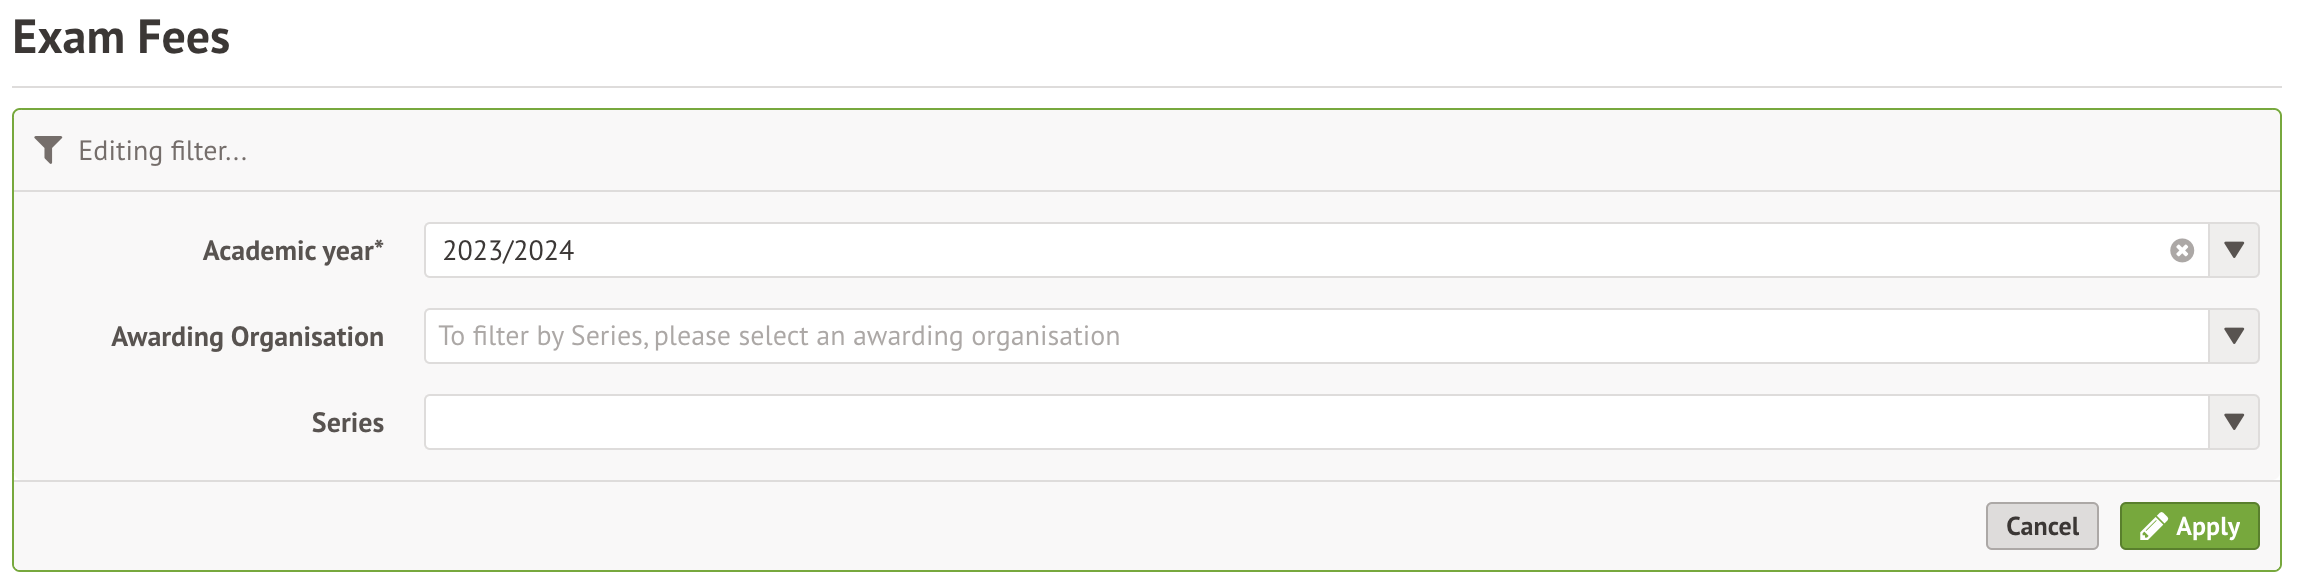The width and height of the screenshot is (2300, 586).
Task: Click the Academic year label
Action: [288, 251]
